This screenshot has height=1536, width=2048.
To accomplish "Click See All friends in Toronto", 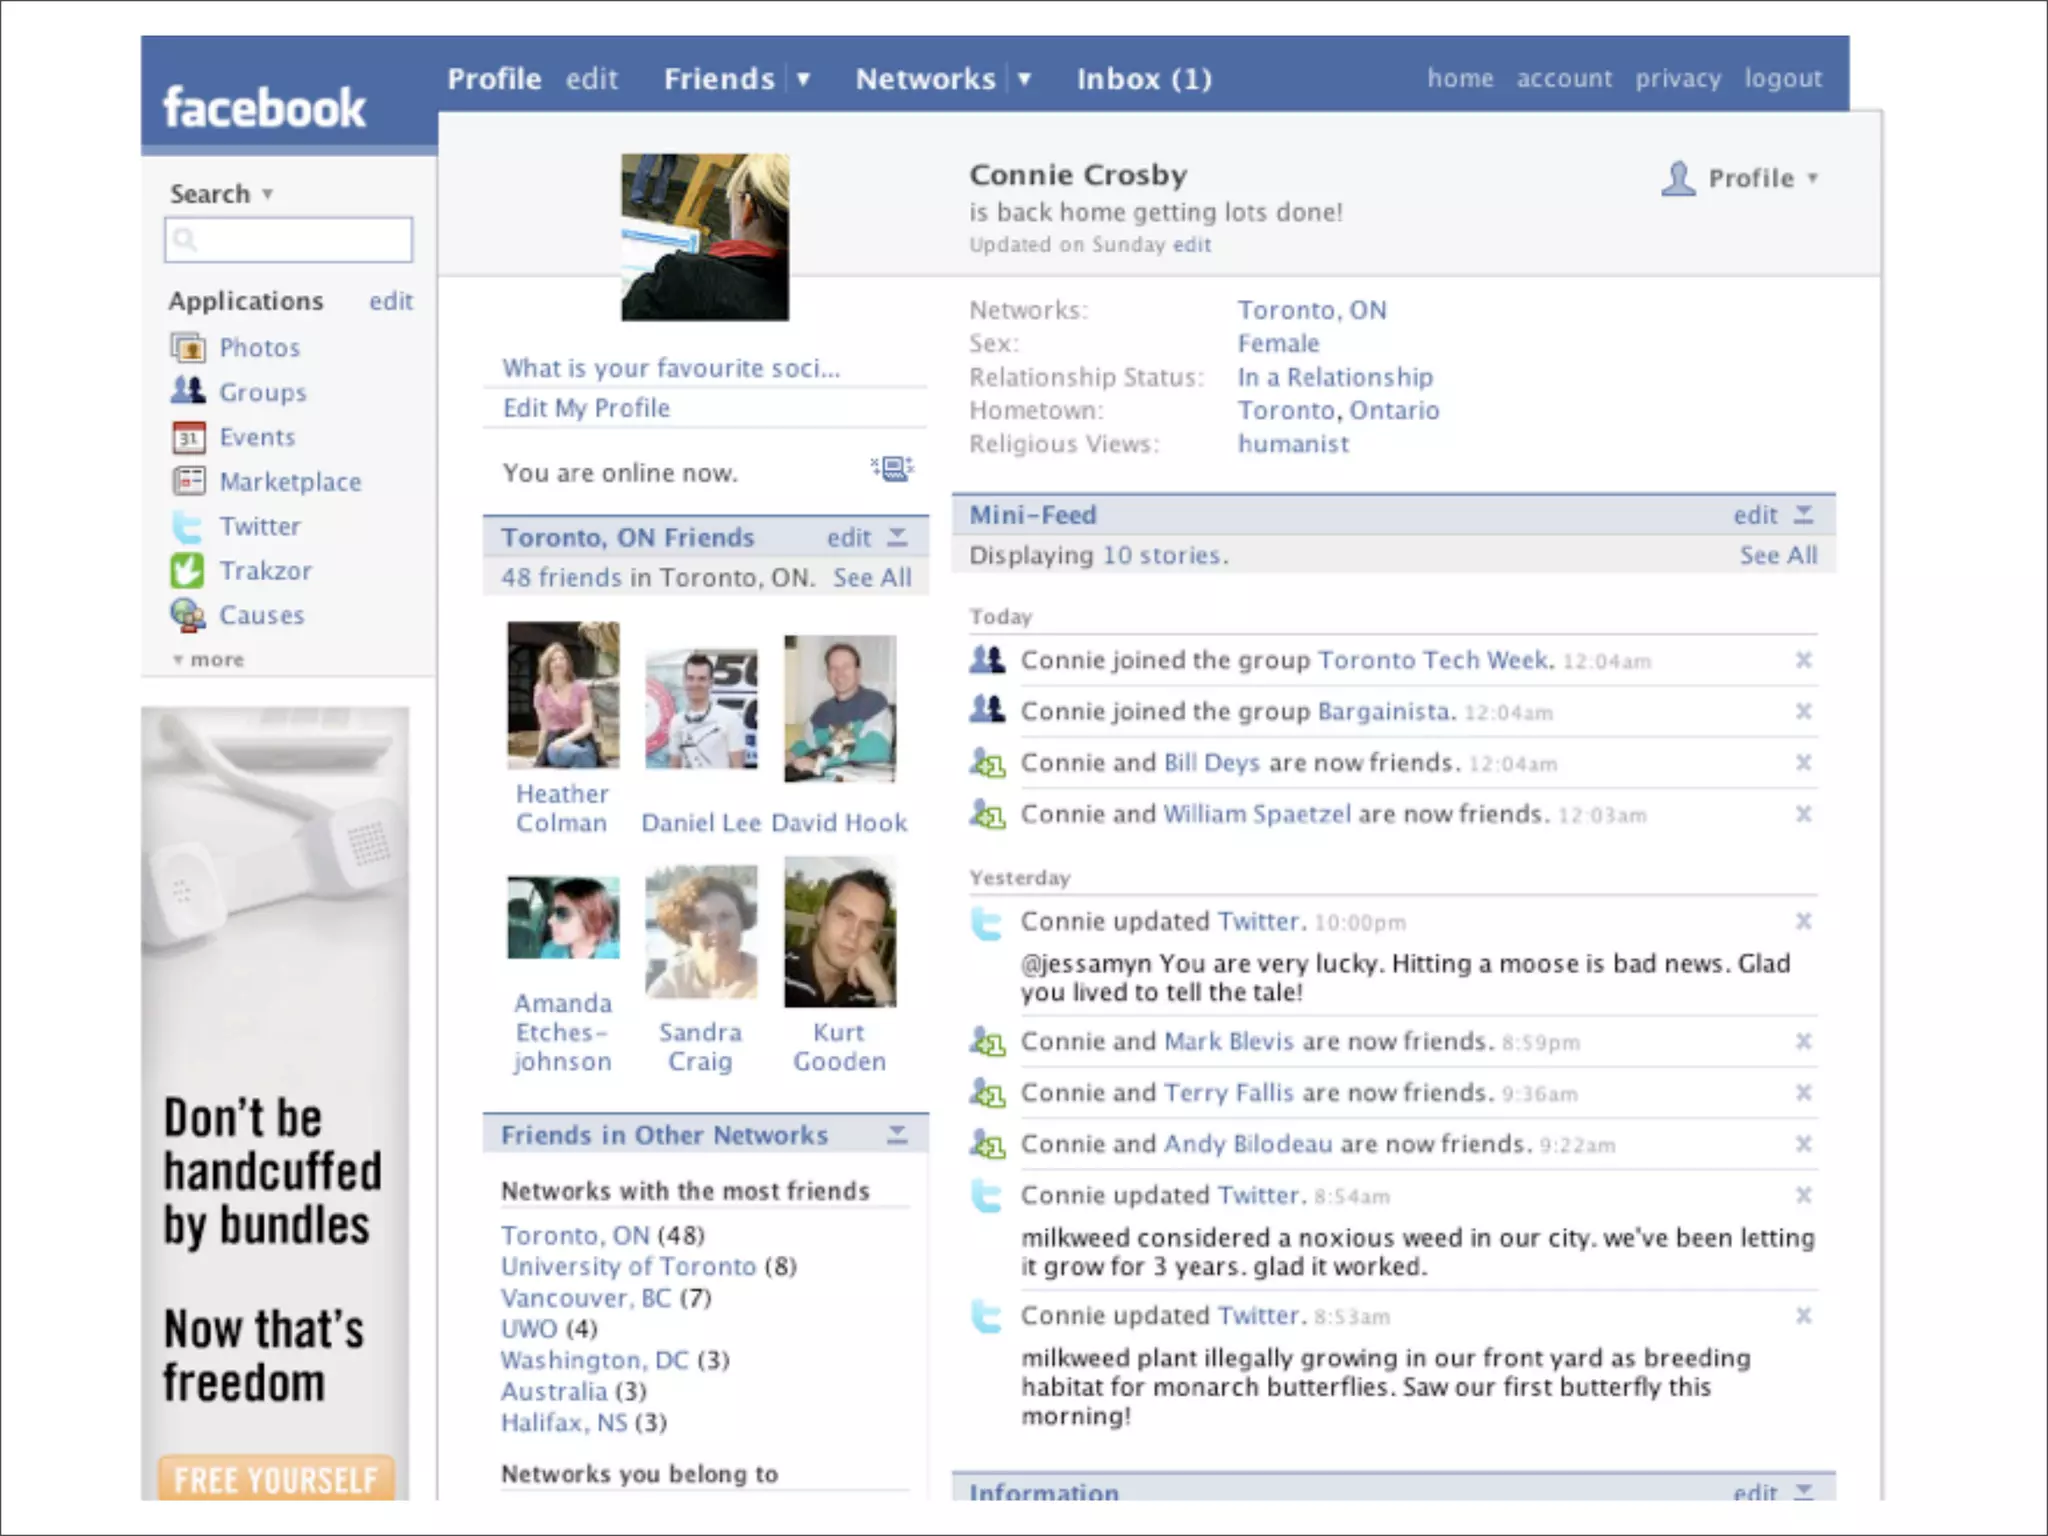I will click(872, 578).
